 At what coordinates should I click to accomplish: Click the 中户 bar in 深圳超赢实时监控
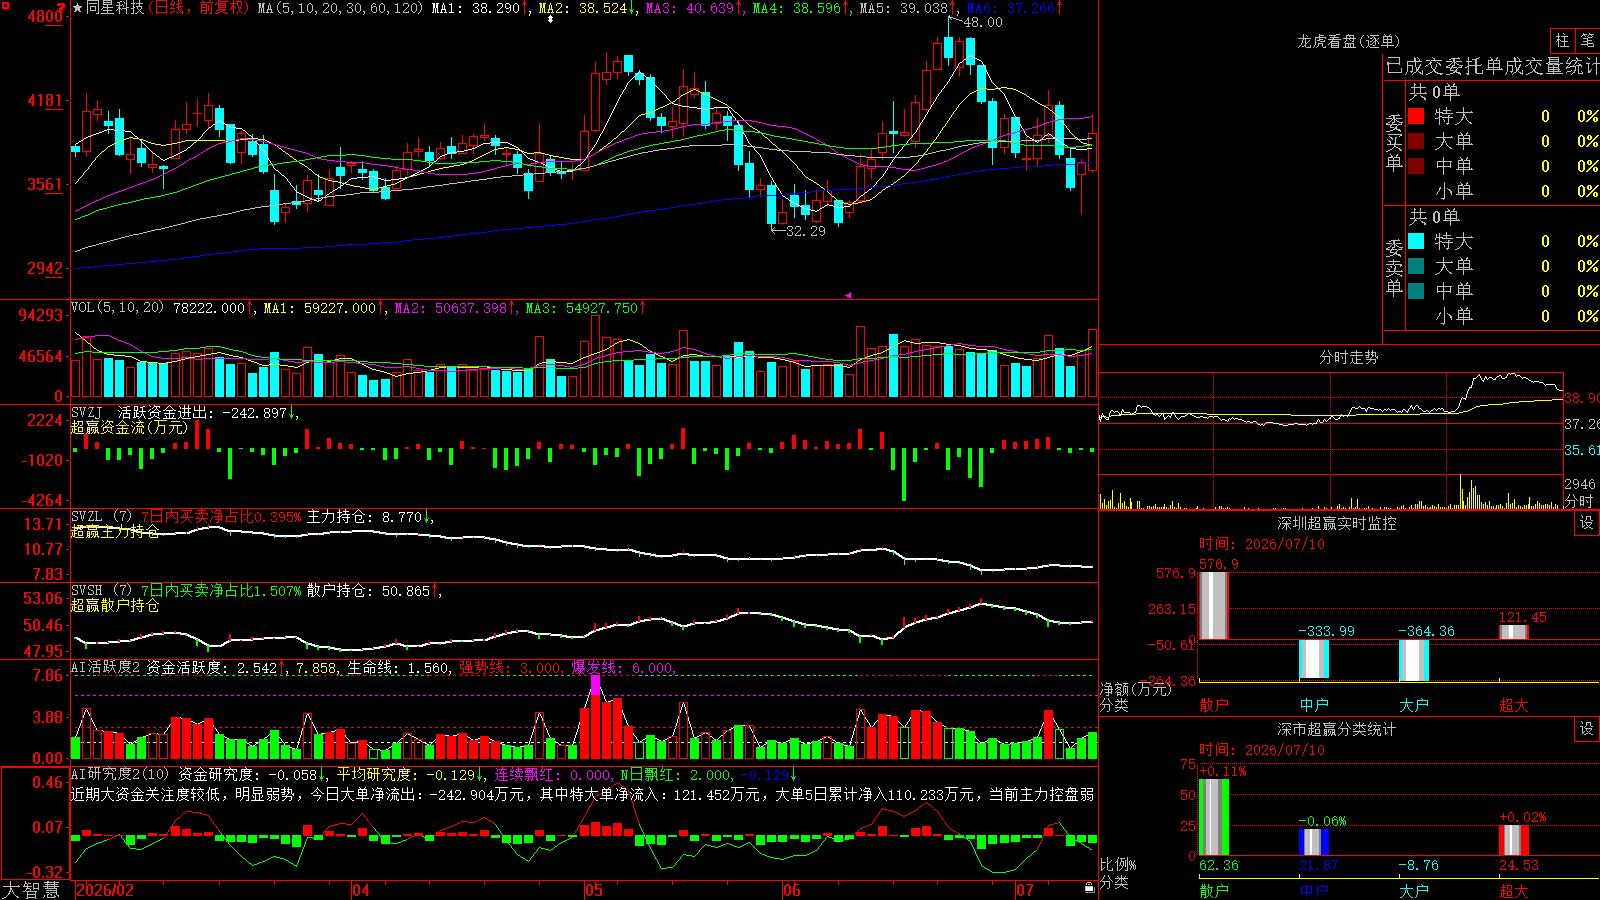[1314, 660]
